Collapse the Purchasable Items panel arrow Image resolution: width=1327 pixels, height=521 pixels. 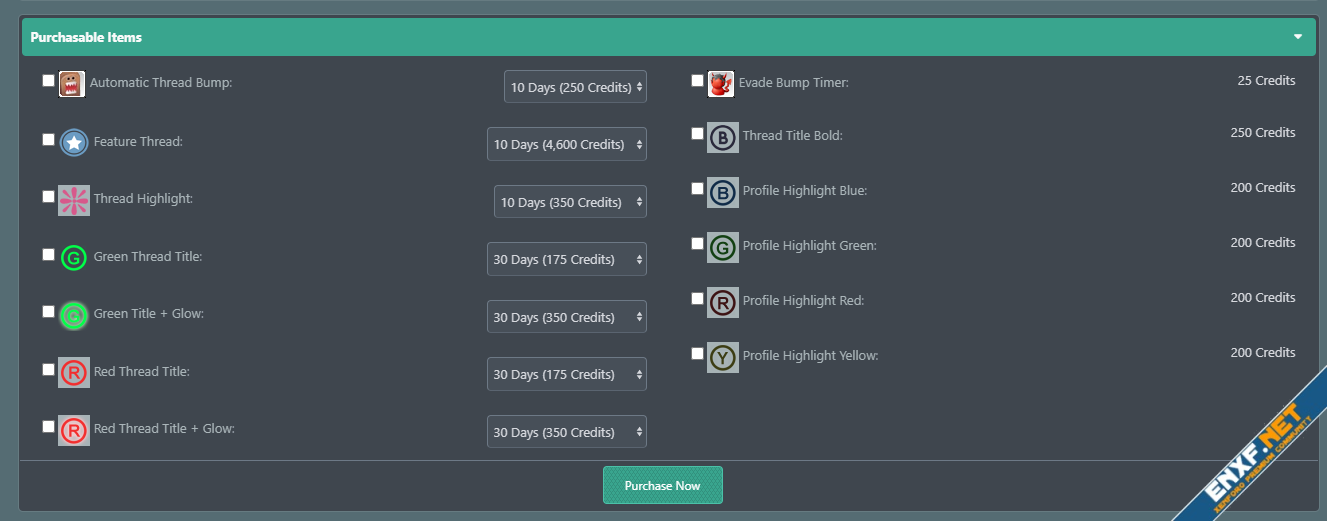[x=1298, y=37]
